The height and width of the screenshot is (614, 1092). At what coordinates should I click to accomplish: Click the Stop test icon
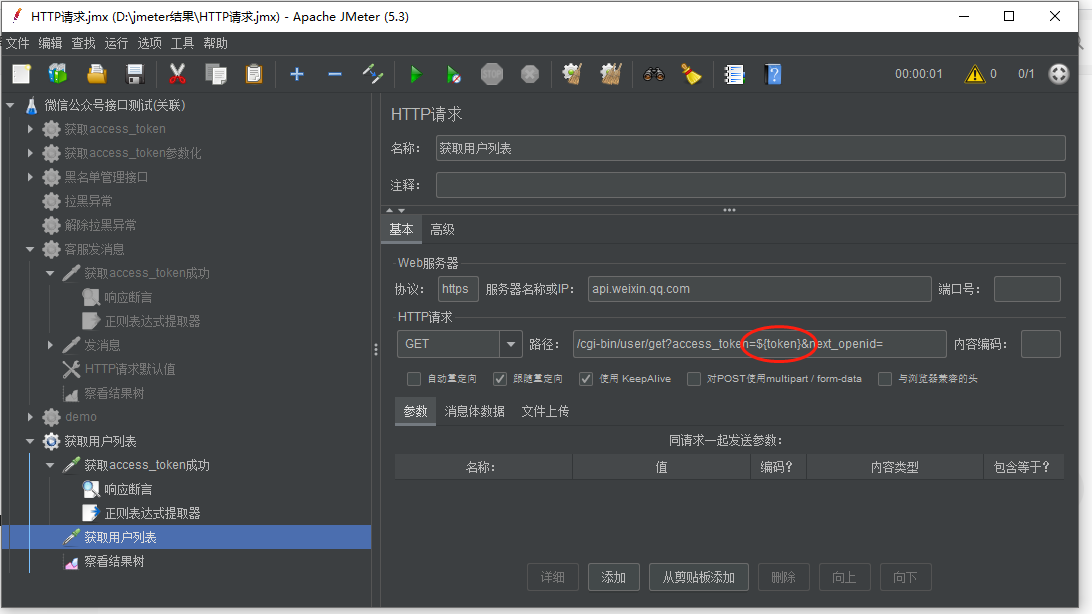(x=492, y=74)
